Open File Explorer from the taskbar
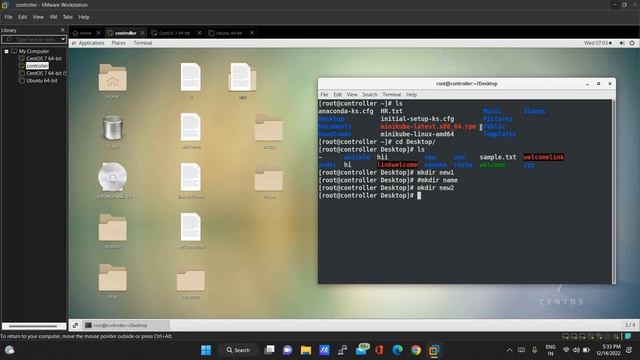Screen dimensions: 640x360 click(306, 350)
